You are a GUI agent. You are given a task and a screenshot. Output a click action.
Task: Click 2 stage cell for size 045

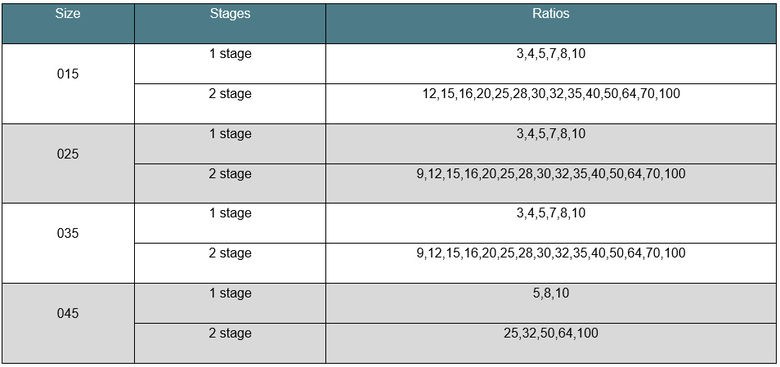230,343
